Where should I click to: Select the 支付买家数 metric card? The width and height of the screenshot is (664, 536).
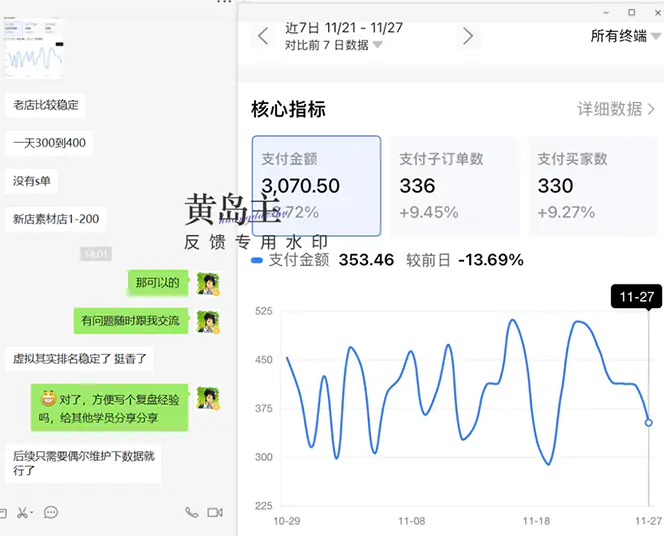pos(591,185)
